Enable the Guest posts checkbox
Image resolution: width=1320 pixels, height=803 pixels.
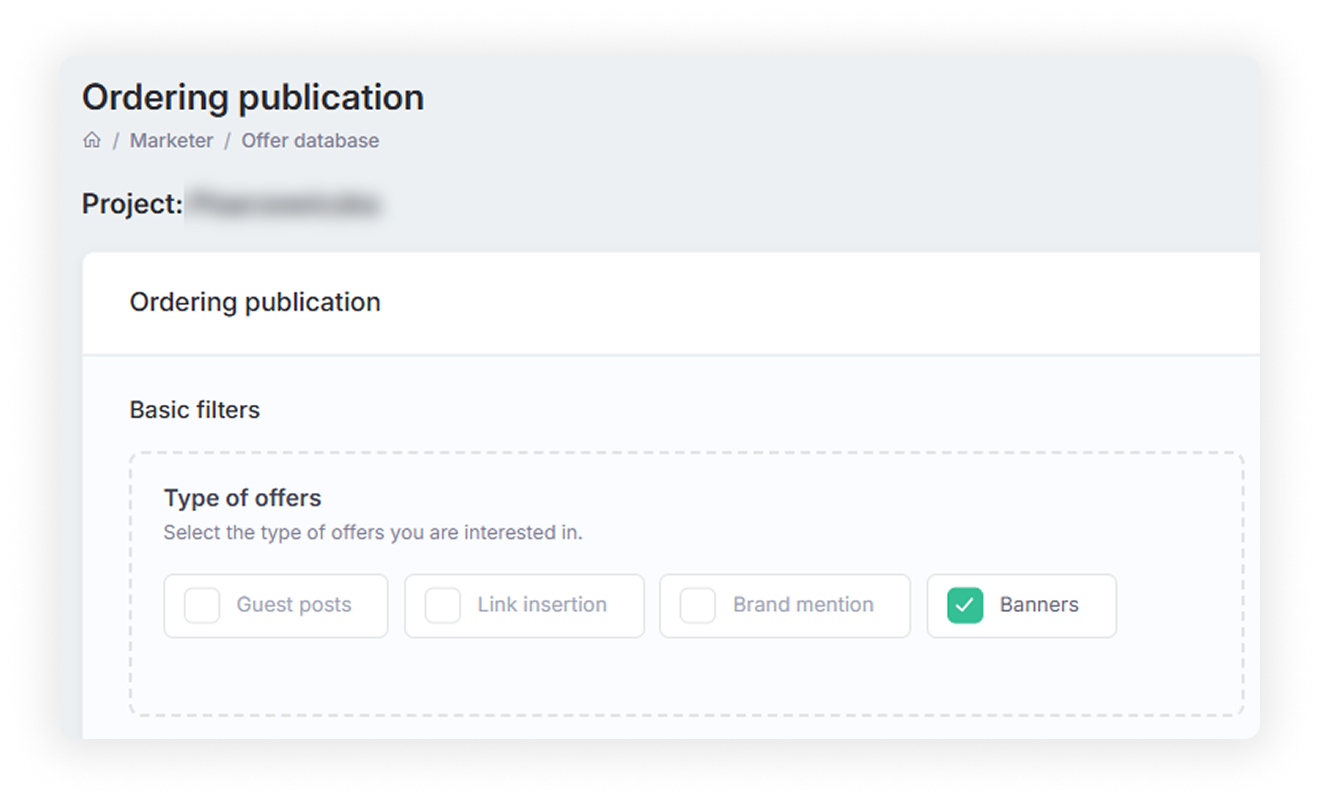pos(202,605)
